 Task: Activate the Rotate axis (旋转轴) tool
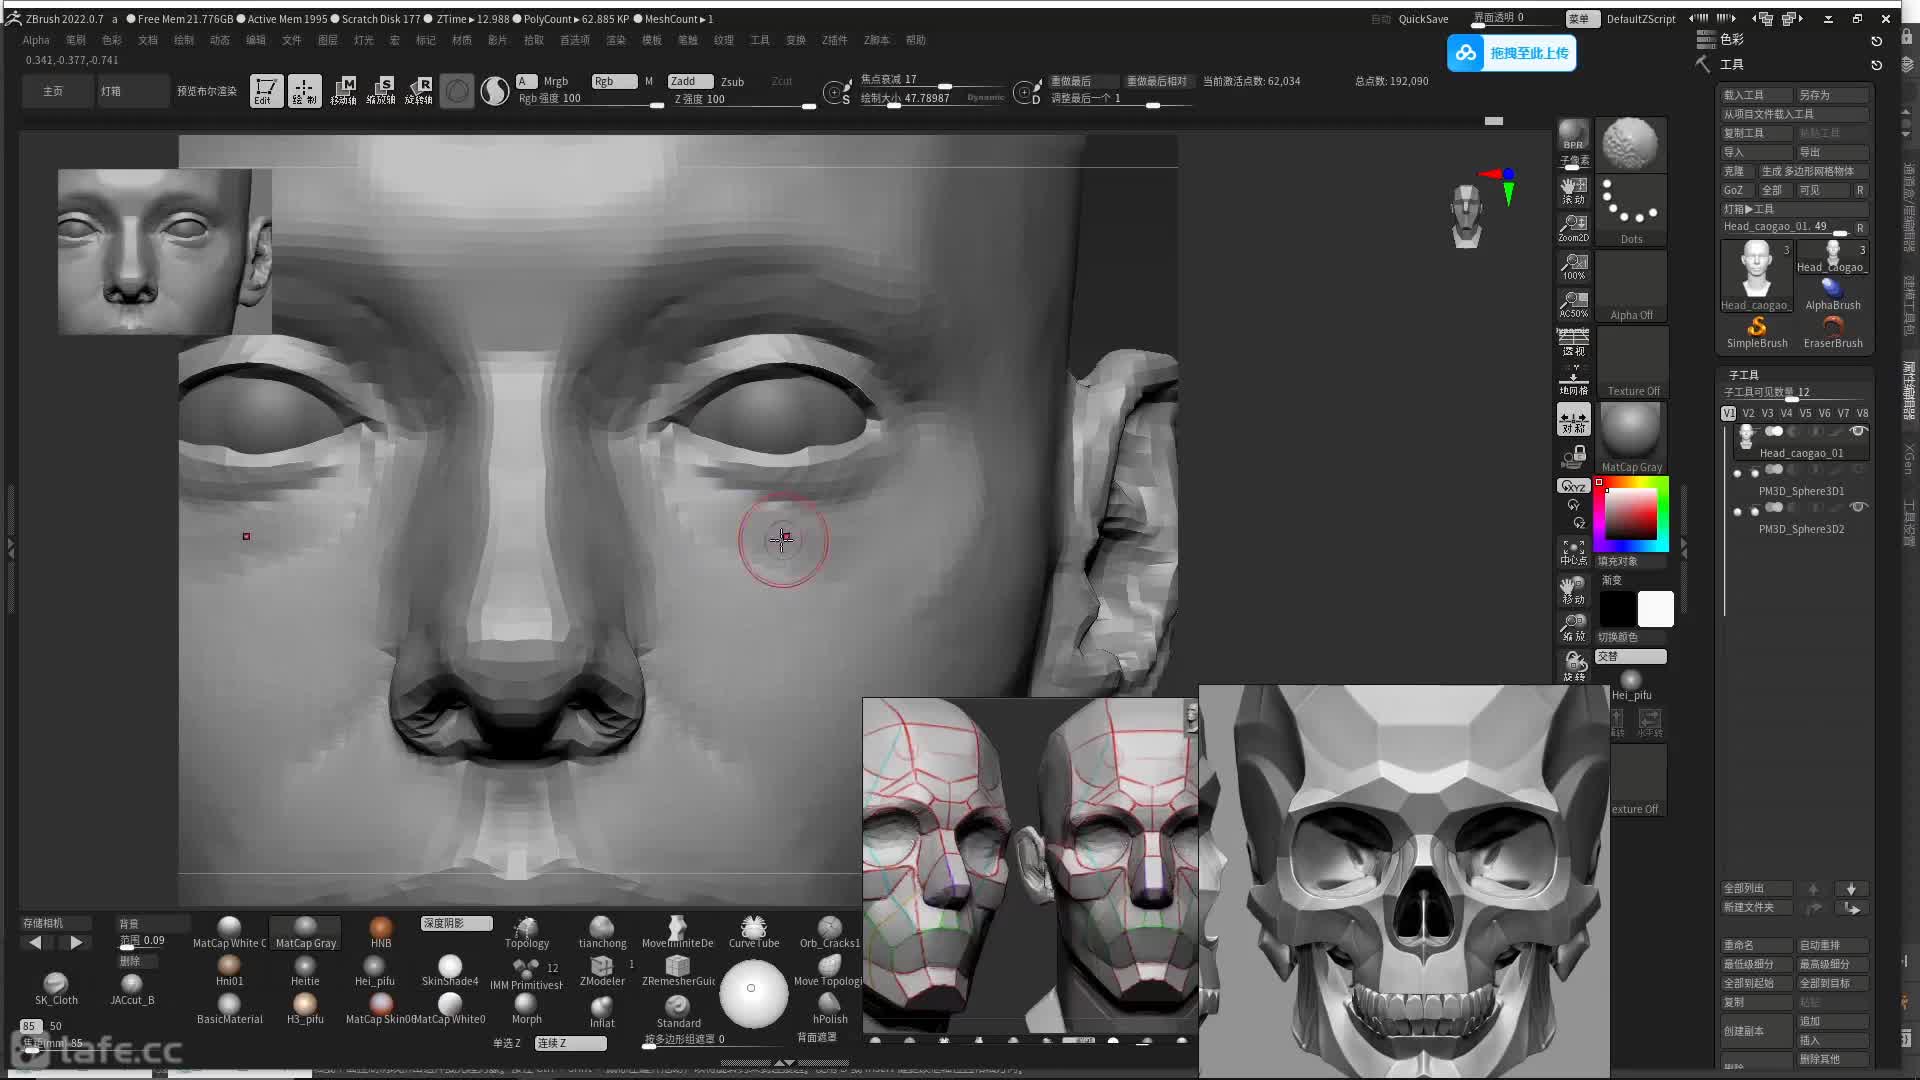point(419,91)
